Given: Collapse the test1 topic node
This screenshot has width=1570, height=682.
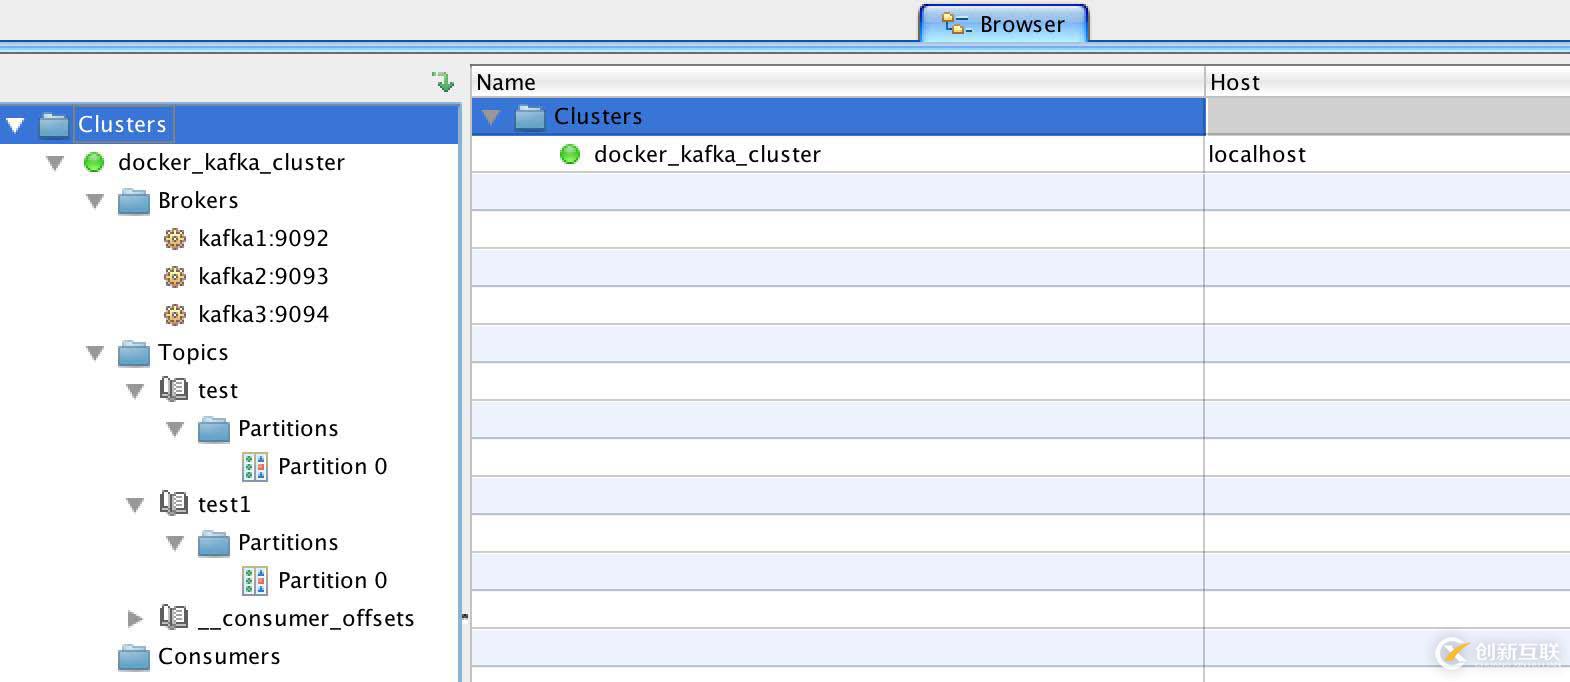Looking at the screenshot, I should click(135, 505).
